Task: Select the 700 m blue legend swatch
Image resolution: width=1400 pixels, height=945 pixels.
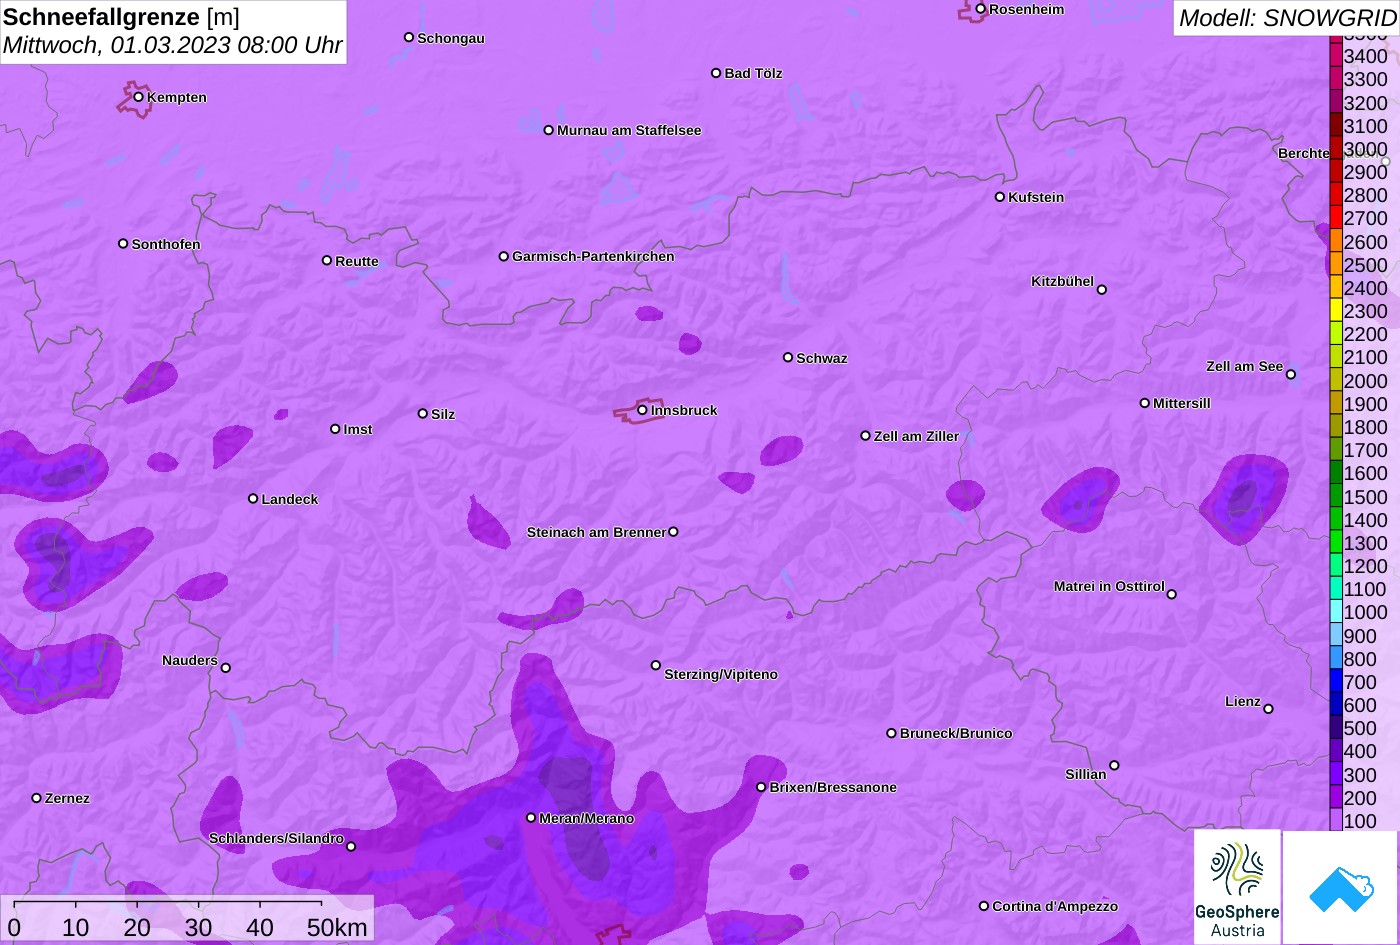Action: [x=1336, y=682]
